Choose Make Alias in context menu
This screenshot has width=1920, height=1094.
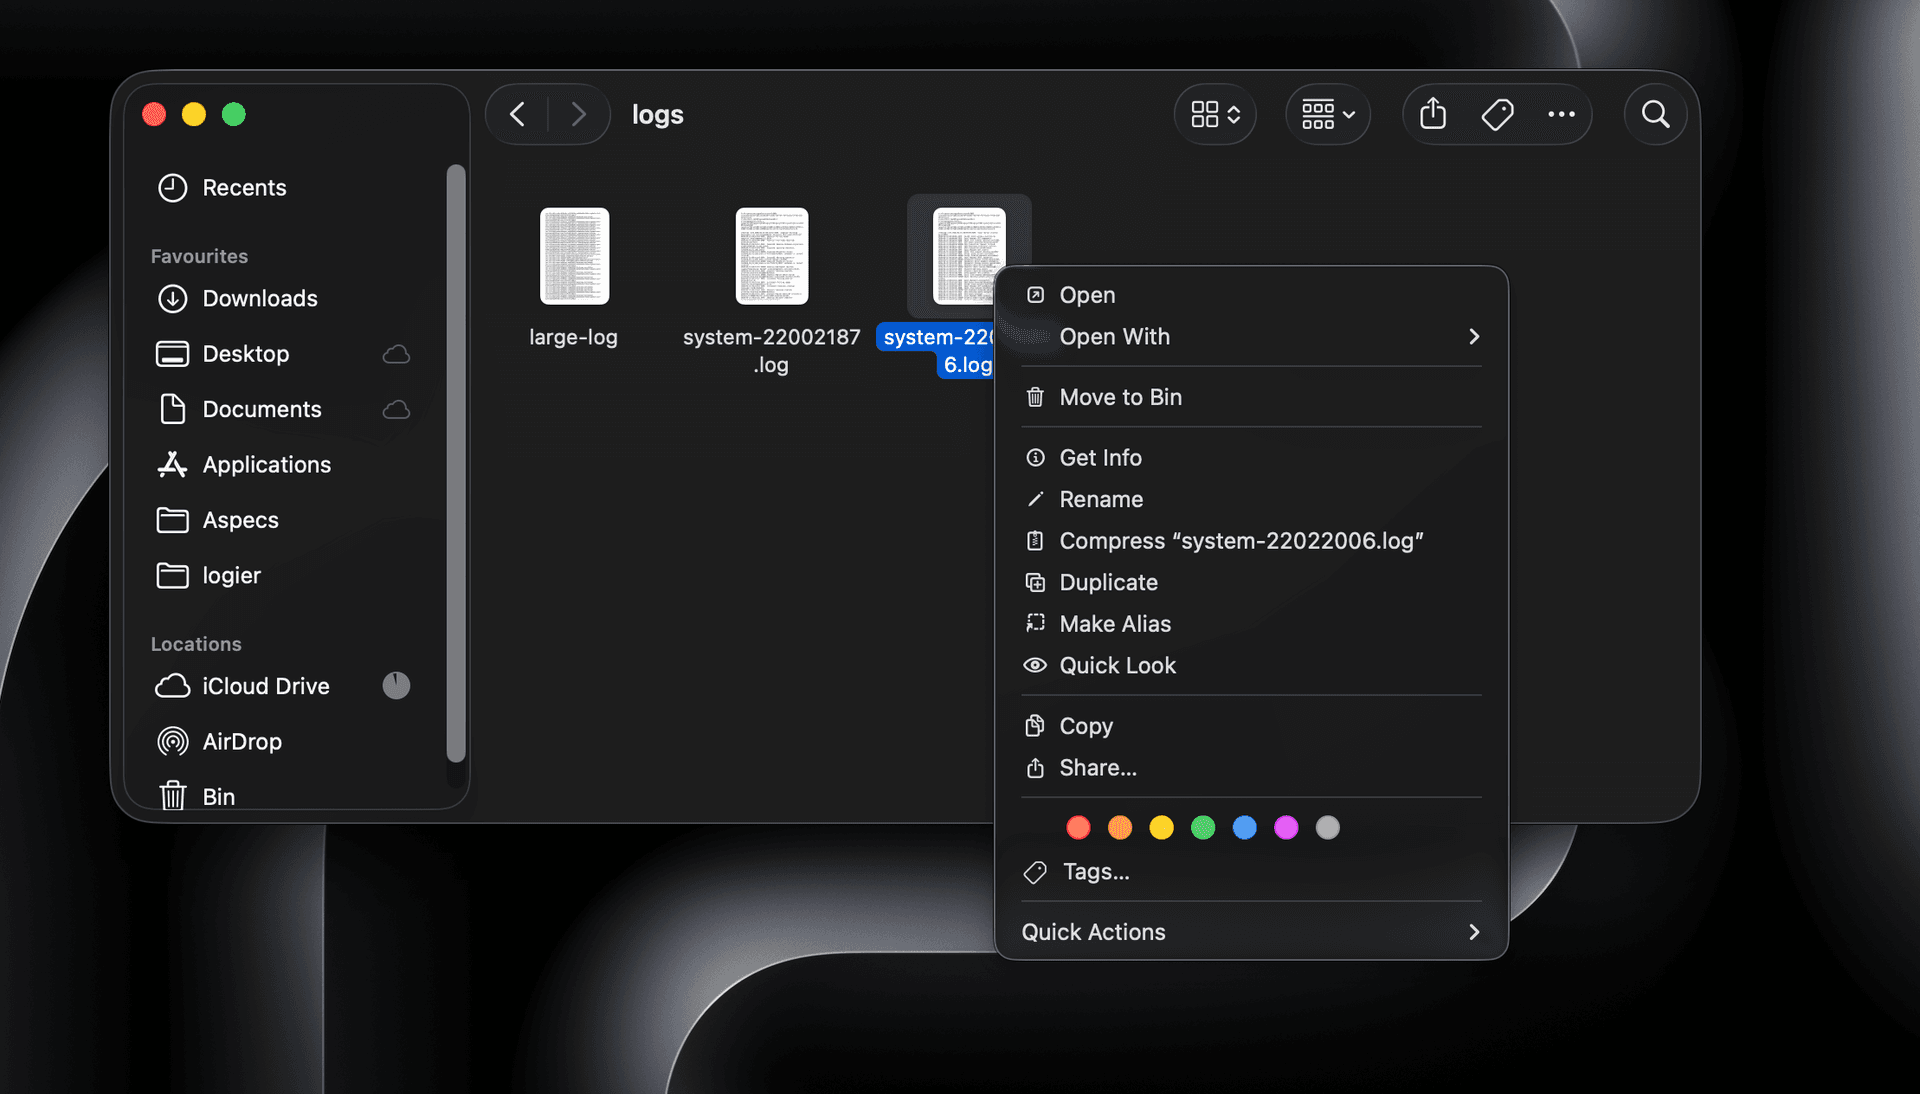1251,624
